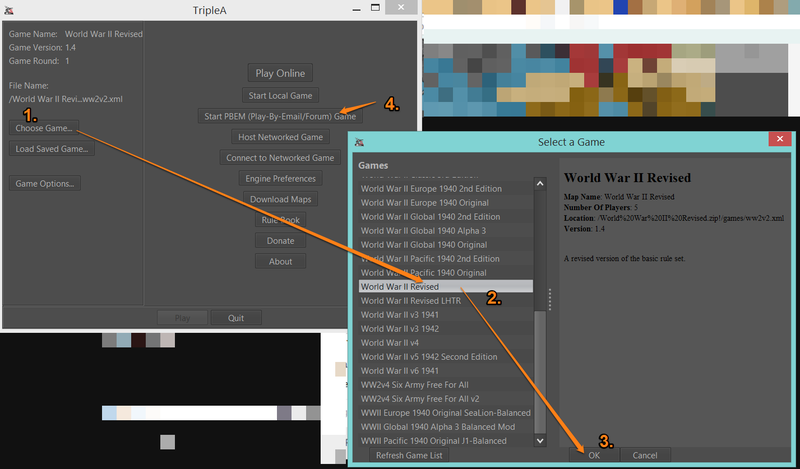Open the Rule Book
This screenshot has height=469, width=800.
point(280,220)
